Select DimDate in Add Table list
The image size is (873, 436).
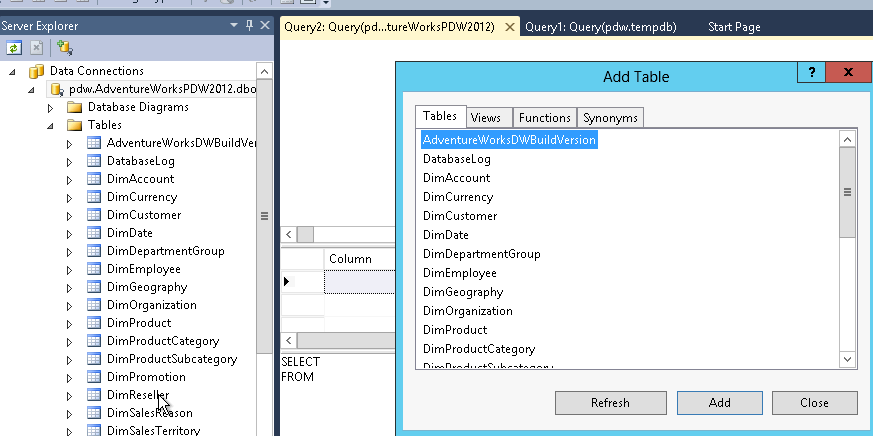tap(445, 235)
